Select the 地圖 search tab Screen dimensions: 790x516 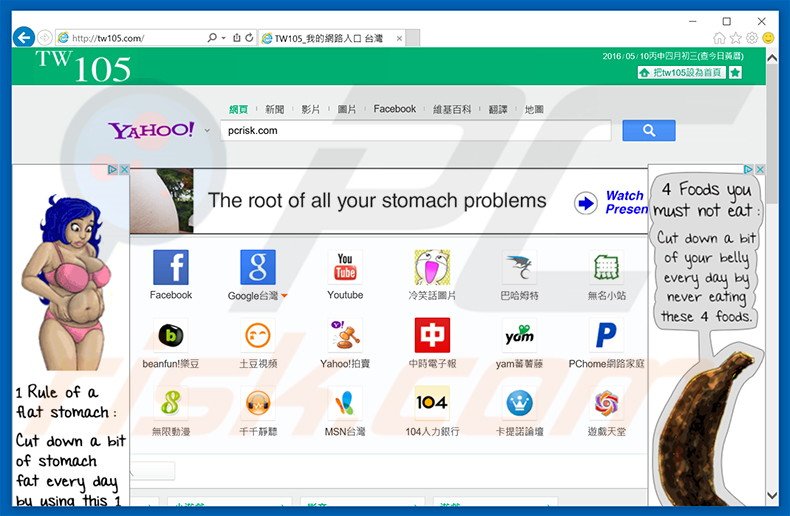(534, 109)
